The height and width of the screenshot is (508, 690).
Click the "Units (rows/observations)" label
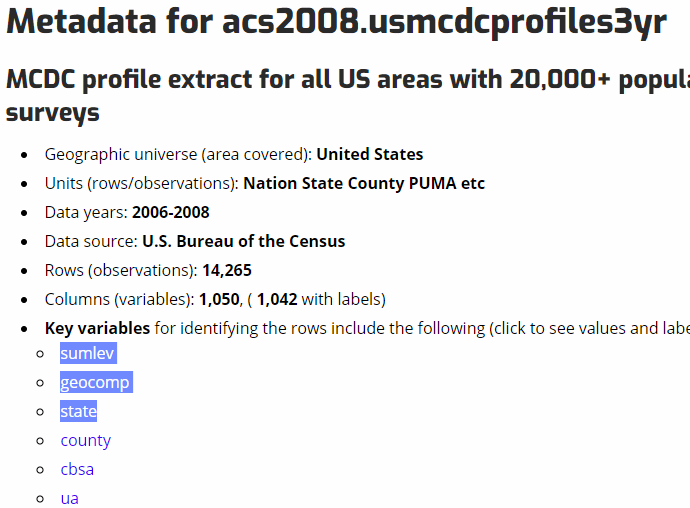(x=141, y=183)
